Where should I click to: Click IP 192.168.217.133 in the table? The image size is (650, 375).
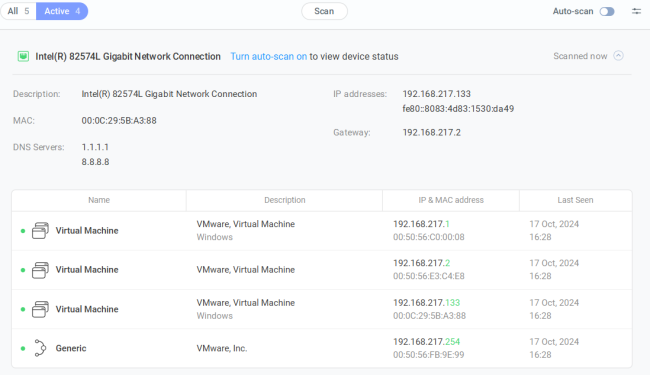[427, 303]
